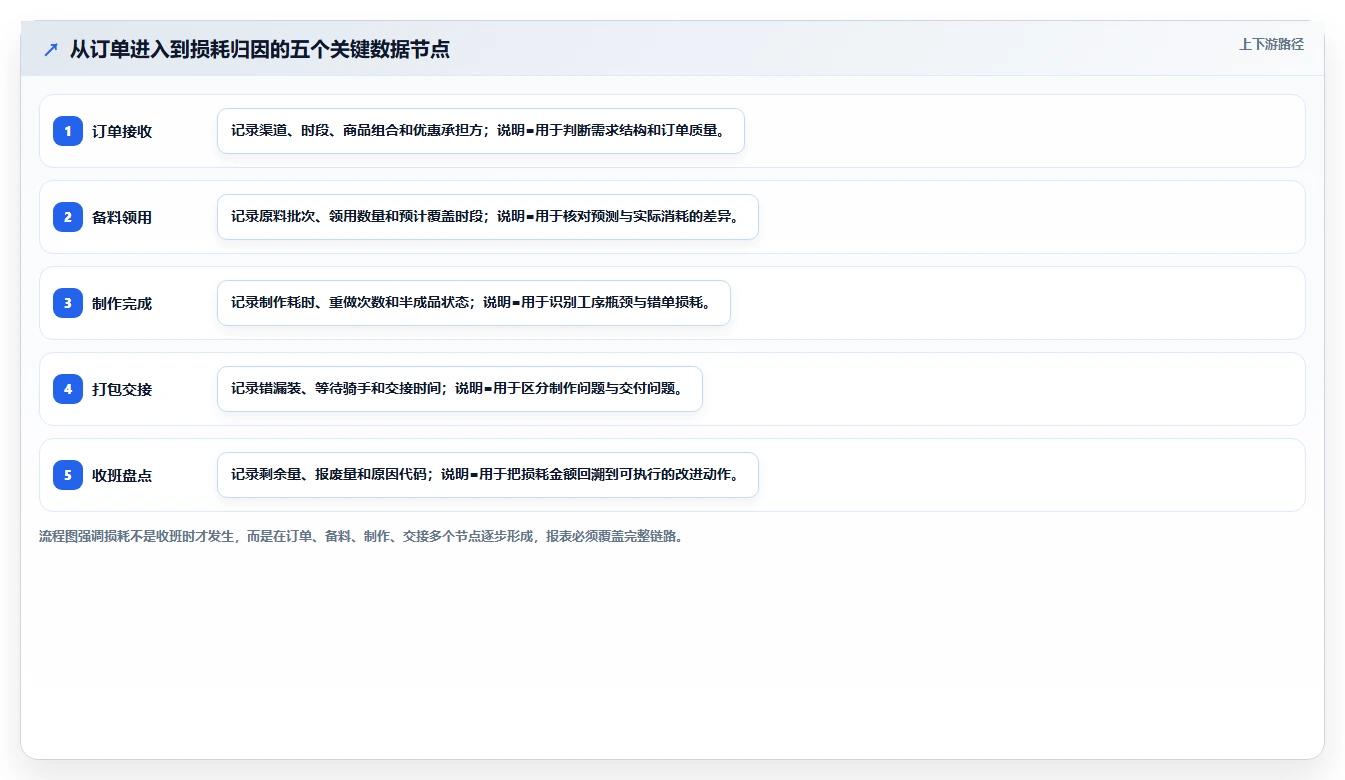
Task: Click step number 3 badge
Action: tap(68, 303)
